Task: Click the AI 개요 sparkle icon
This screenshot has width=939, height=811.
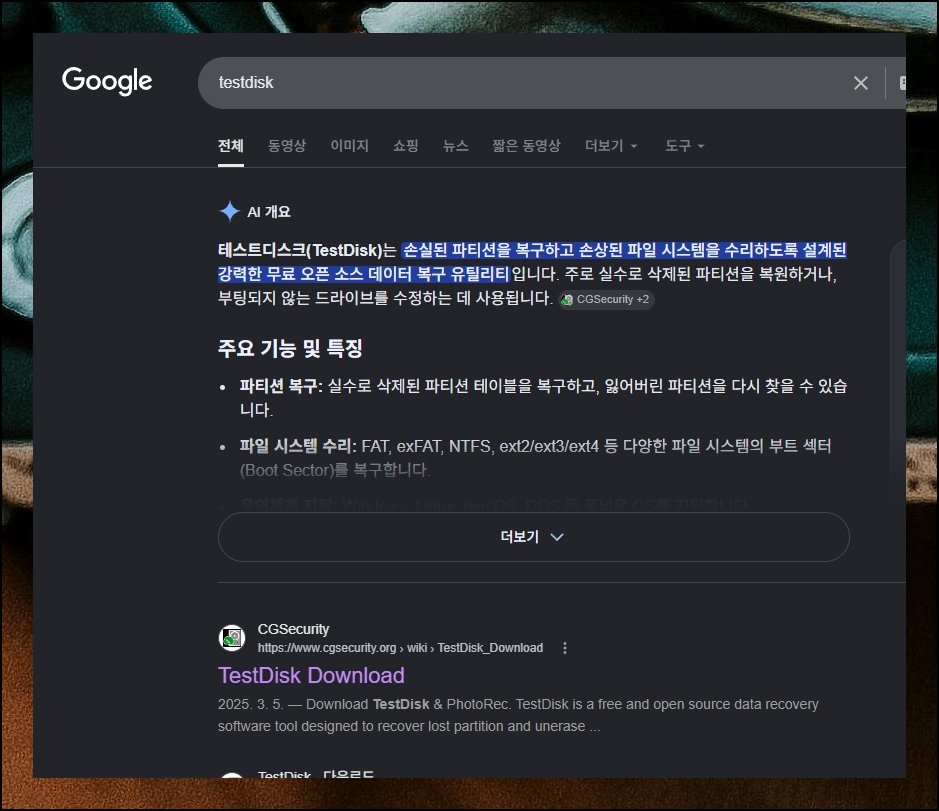Action: pyautogui.click(x=229, y=211)
